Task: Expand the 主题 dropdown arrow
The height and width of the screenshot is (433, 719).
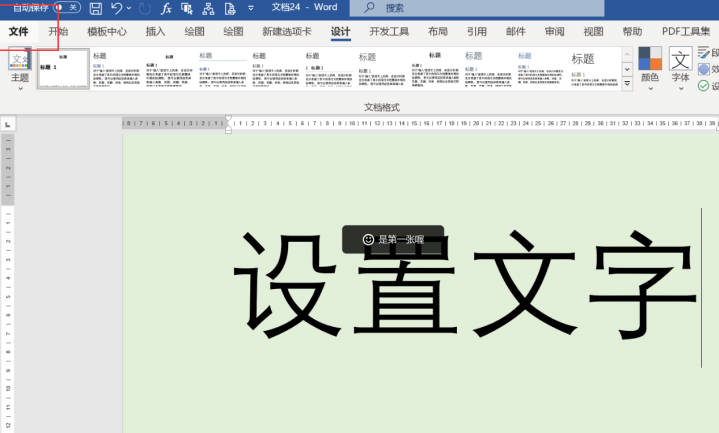Action: 20,88
